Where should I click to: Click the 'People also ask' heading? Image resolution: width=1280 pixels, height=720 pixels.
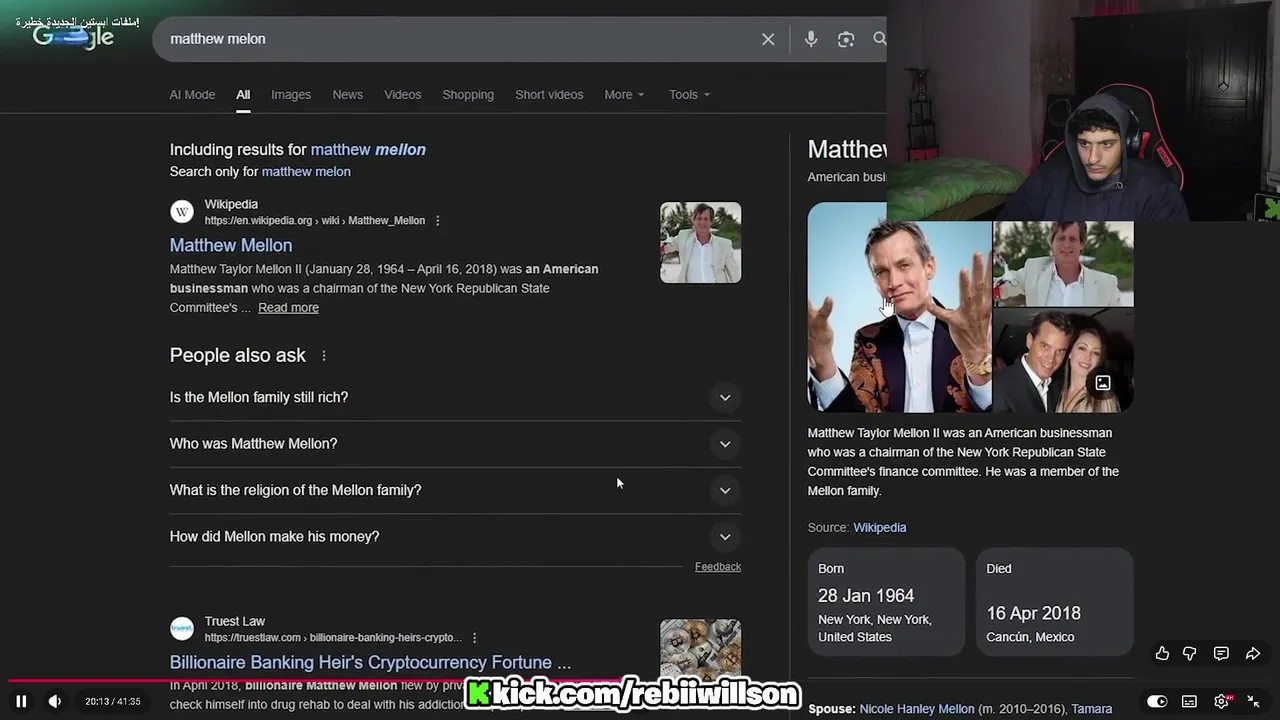(x=238, y=355)
